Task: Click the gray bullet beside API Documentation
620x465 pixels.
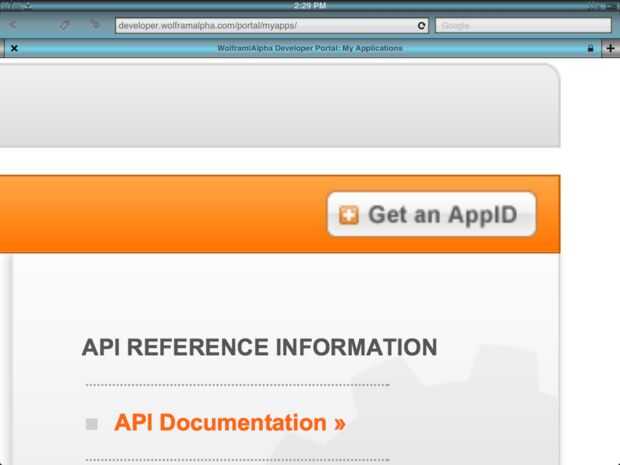Action: pos(92,424)
